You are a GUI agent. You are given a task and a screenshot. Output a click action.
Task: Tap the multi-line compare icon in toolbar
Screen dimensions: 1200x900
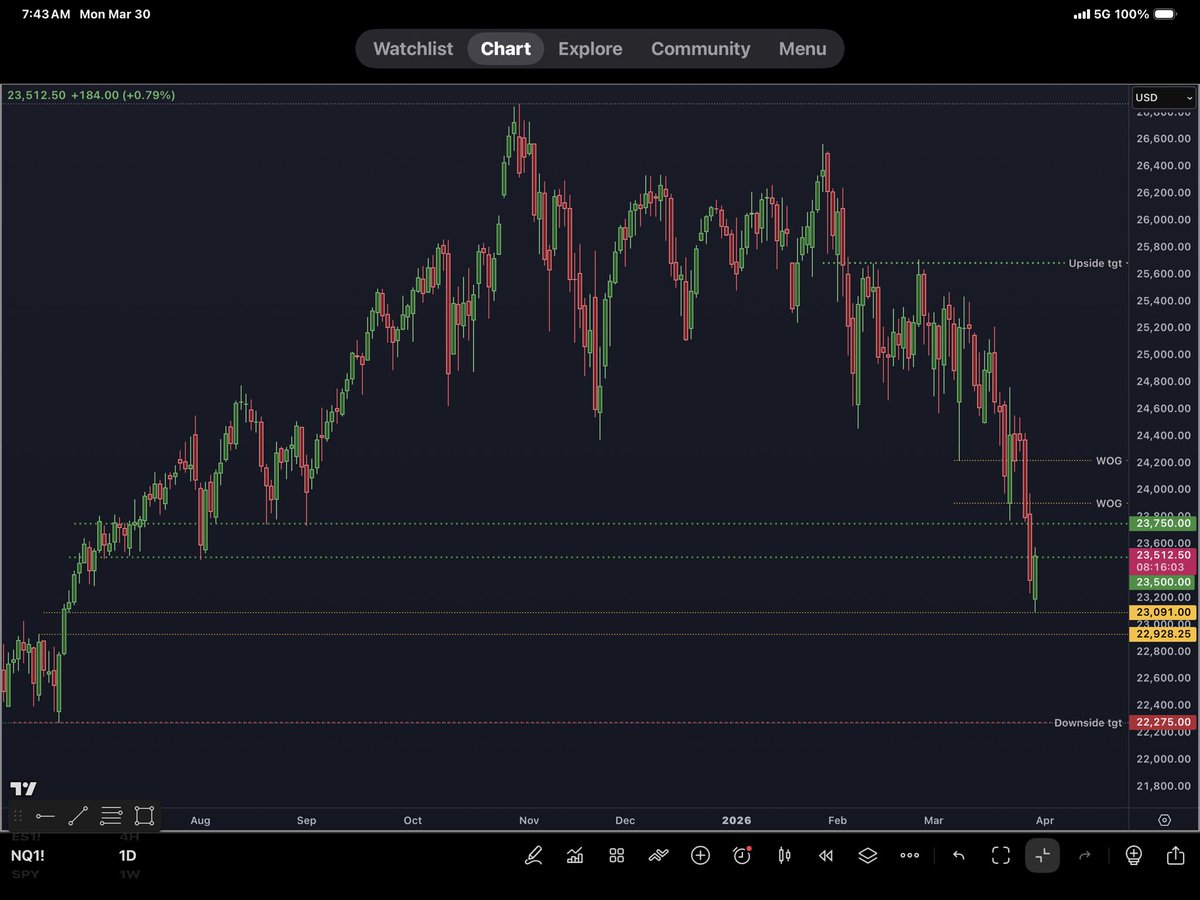[x=658, y=856]
